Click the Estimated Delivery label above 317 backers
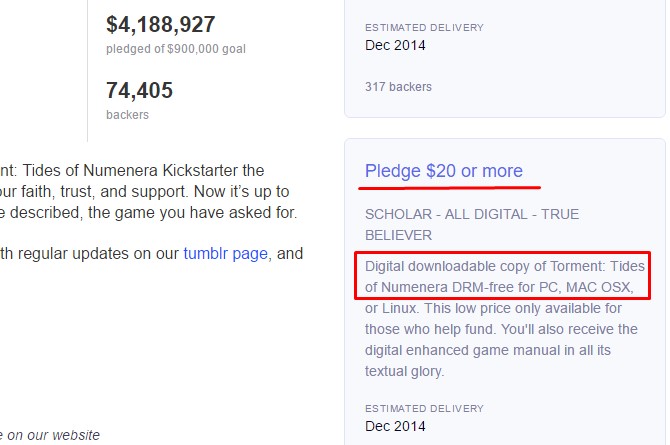Screen dimensions: 670x445 (424, 28)
